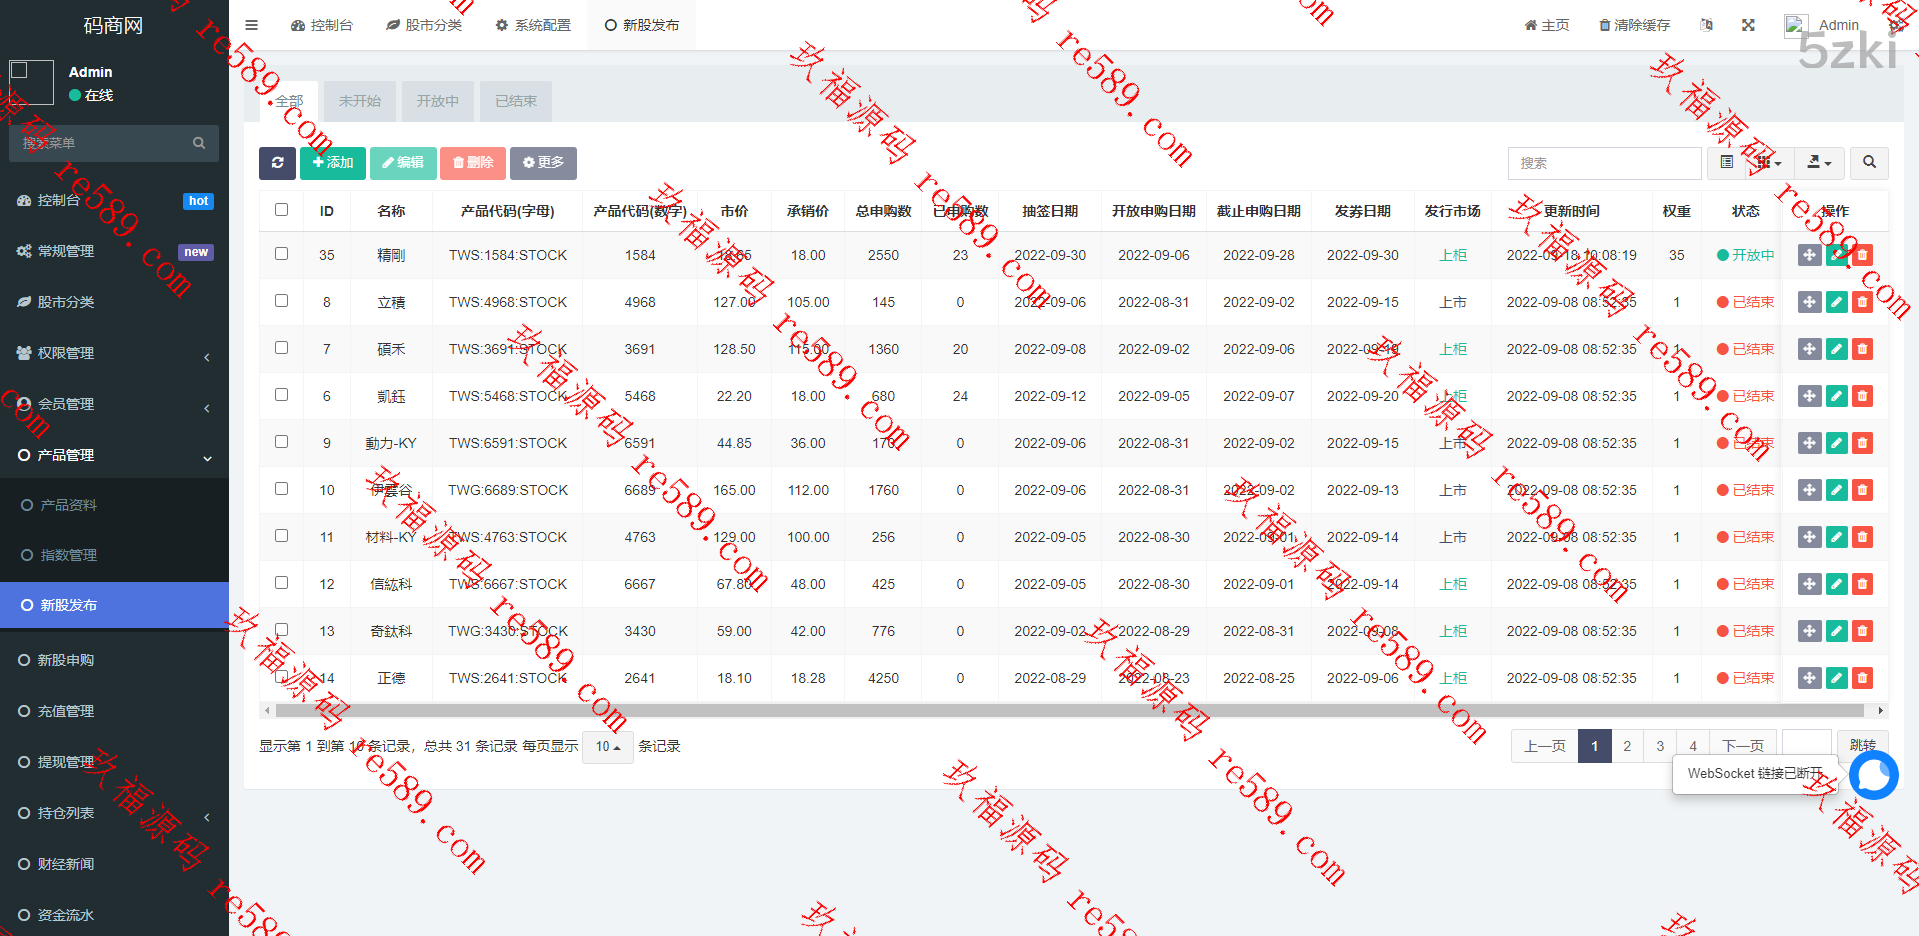Click the fullscreen icon in top bar
Viewport: 1919px width, 936px height.
(1748, 25)
